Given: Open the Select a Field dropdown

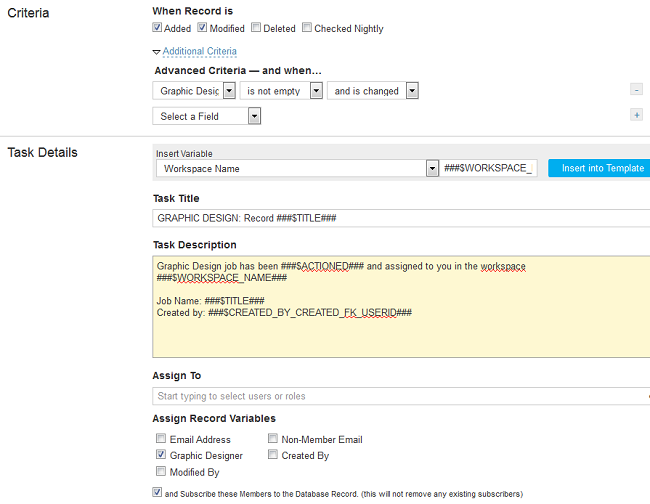Looking at the screenshot, I should (254, 116).
